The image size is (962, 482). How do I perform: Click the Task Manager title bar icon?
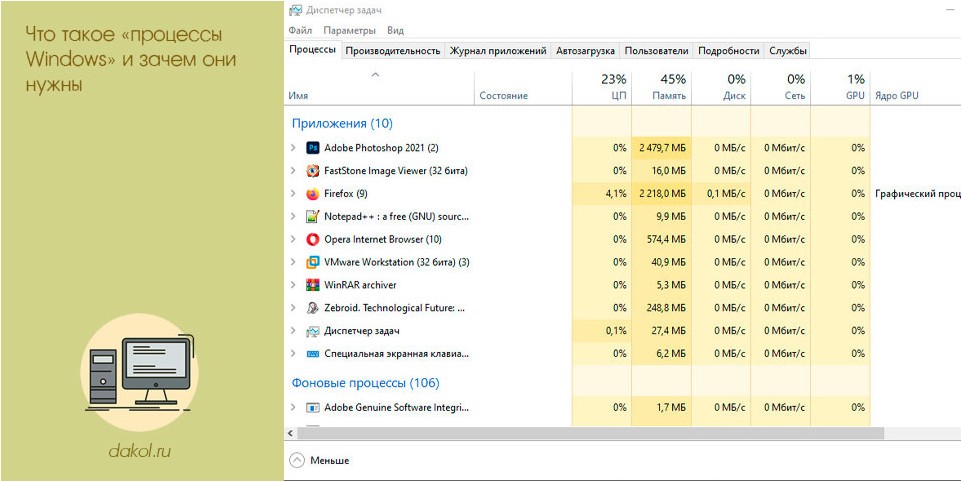pos(295,10)
